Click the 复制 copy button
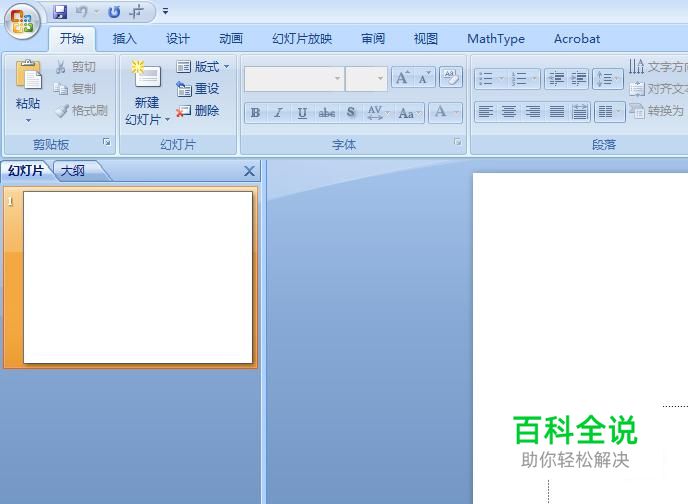Viewport: 688px width, 504px height. click(75, 89)
